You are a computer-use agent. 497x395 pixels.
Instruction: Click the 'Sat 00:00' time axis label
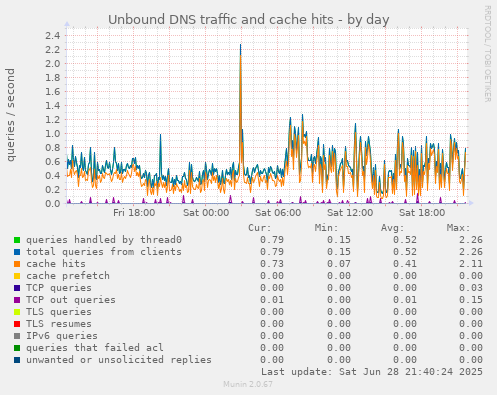pos(206,213)
